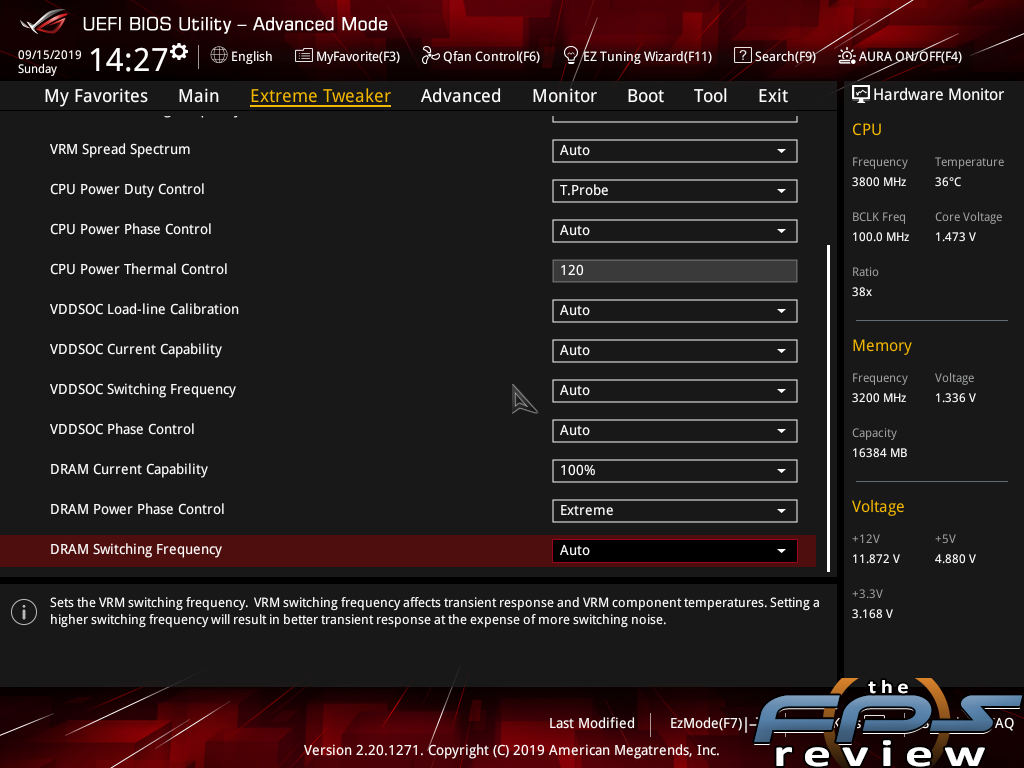Image resolution: width=1024 pixels, height=768 pixels.
Task: Click Core Voltage value 1.473 V
Action: point(955,237)
